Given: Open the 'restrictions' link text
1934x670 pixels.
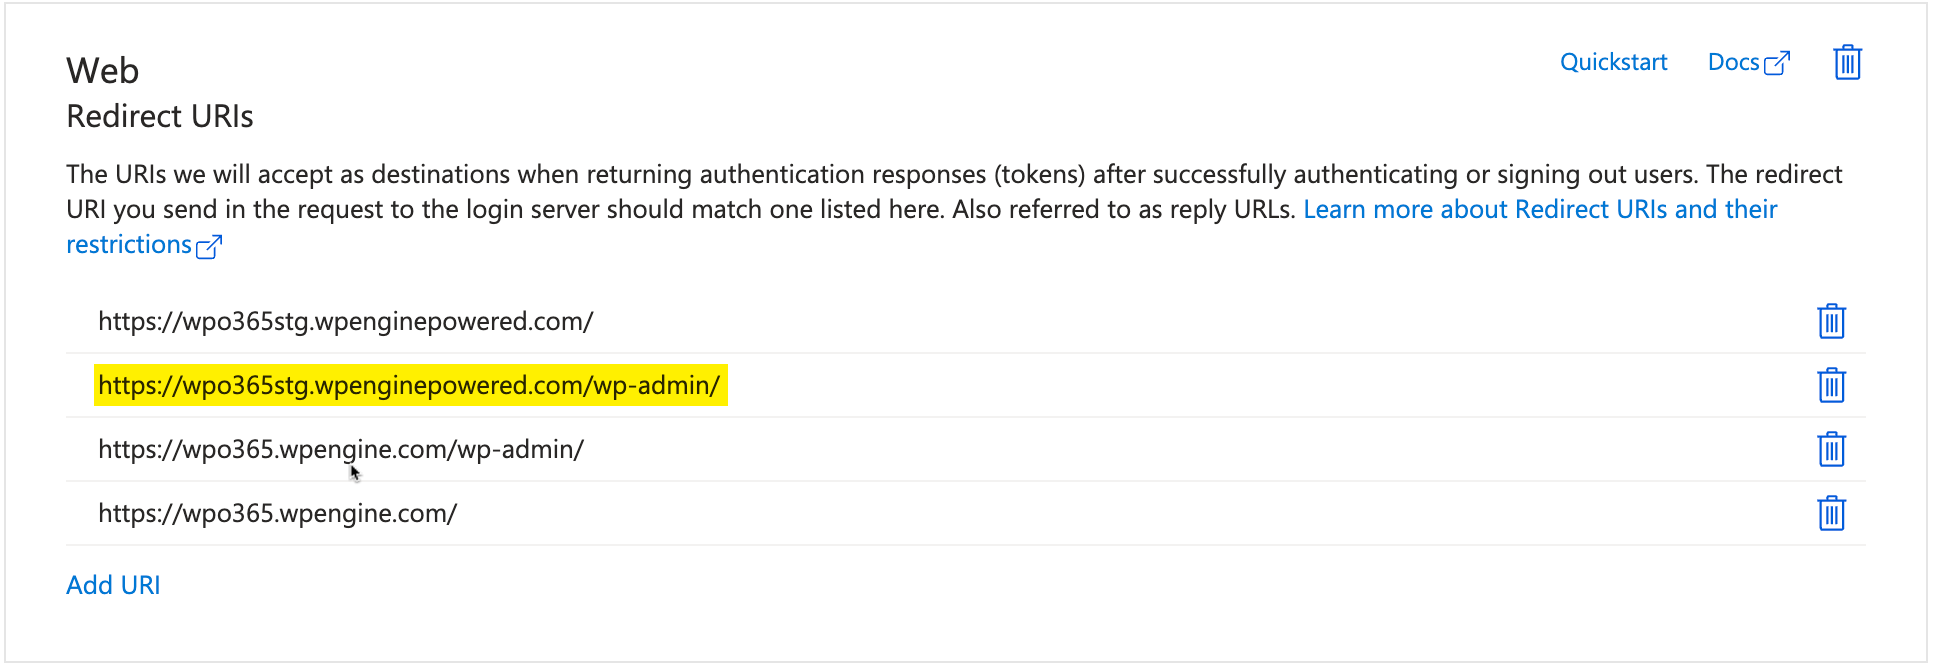Looking at the screenshot, I should 129,244.
